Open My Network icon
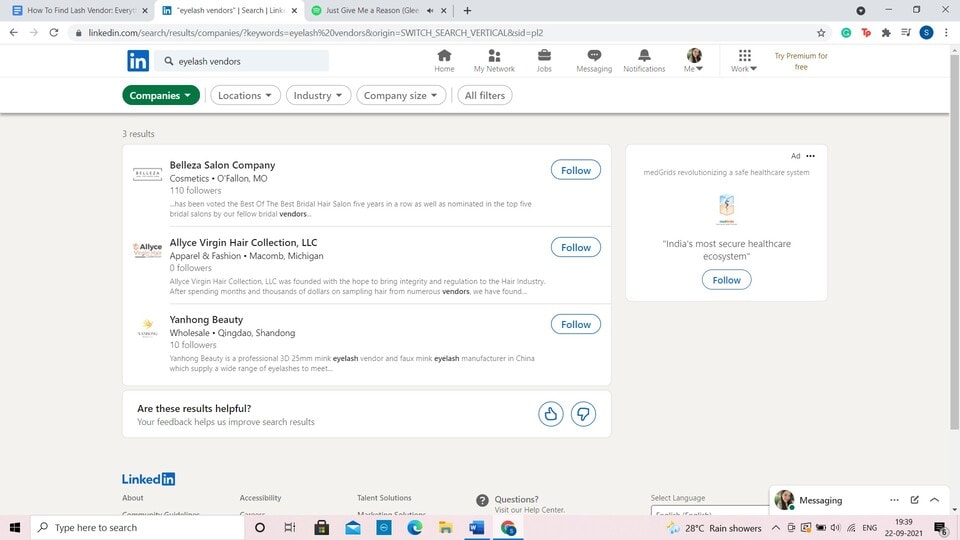 (494, 61)
